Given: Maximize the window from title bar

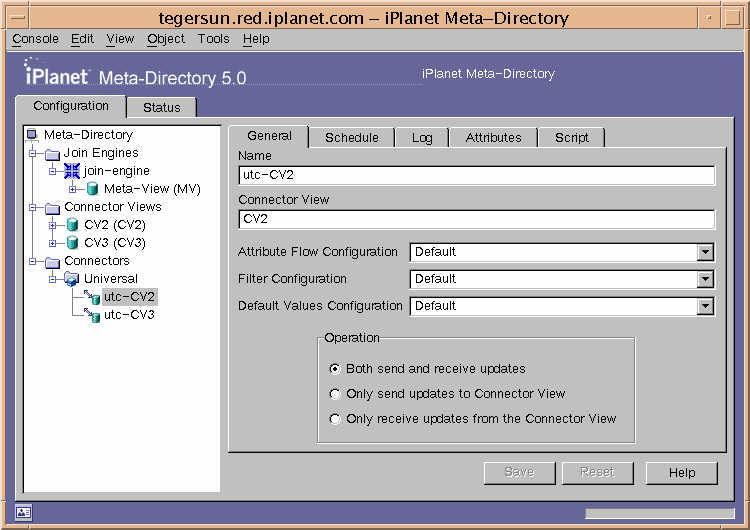Looking at the screenshot, I should [x=732, y=18].
